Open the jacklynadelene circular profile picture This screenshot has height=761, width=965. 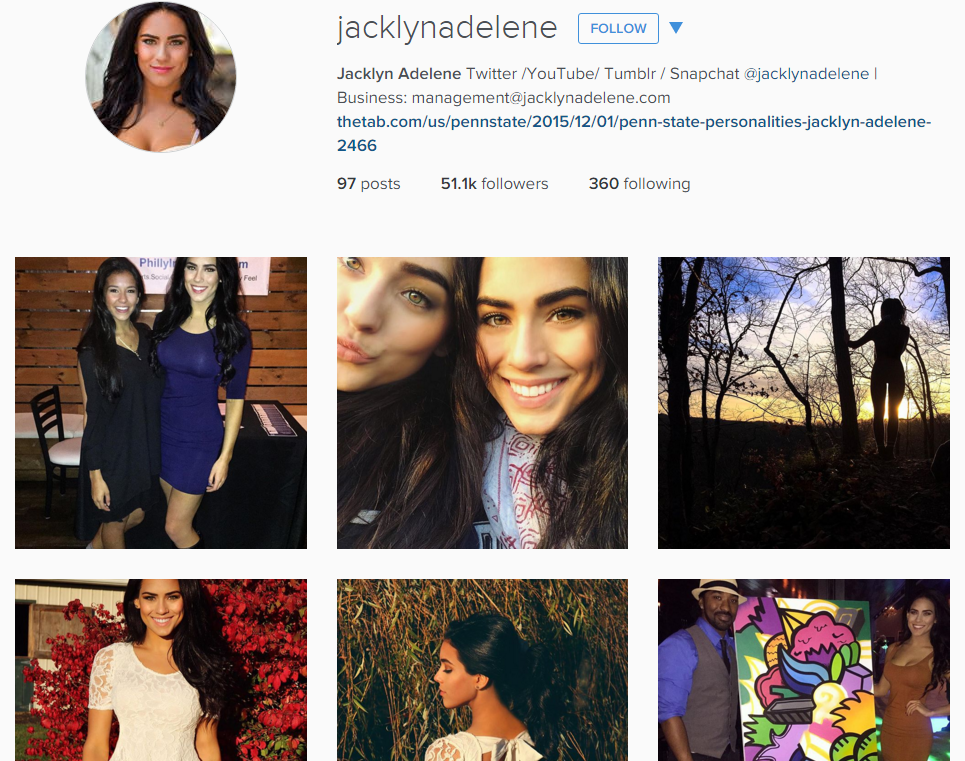(x=161, y=77)
